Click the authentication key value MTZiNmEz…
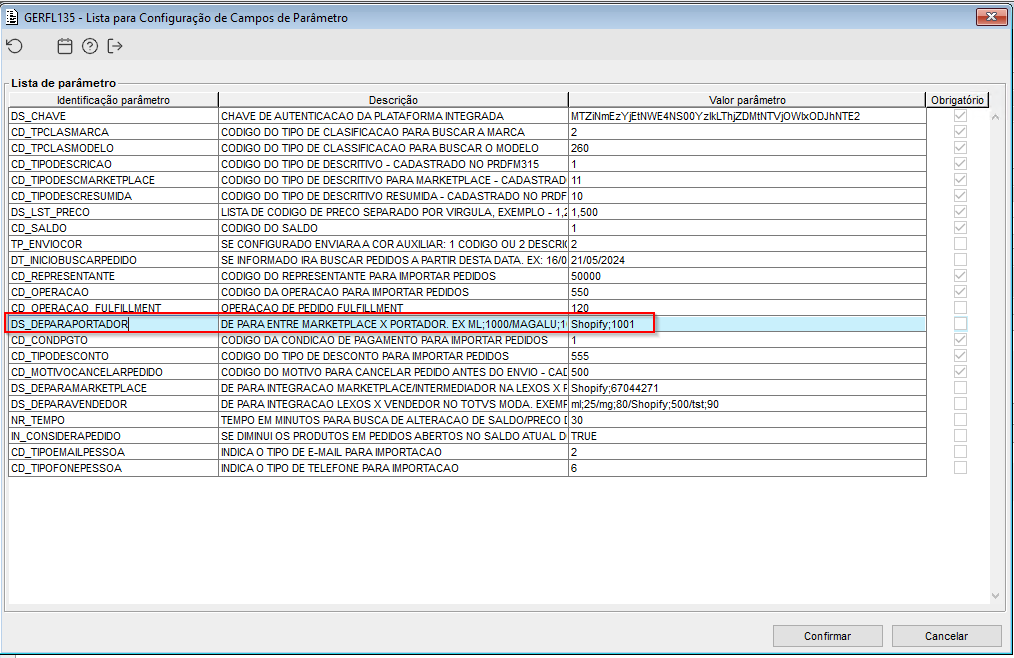Viewport: 1014px width, 658px height. coord(747,116)
